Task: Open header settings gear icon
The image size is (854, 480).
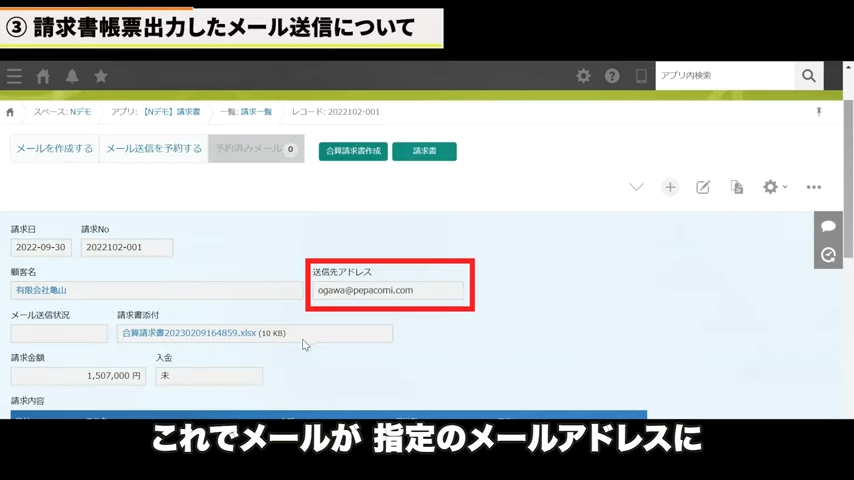Action: 583,76
